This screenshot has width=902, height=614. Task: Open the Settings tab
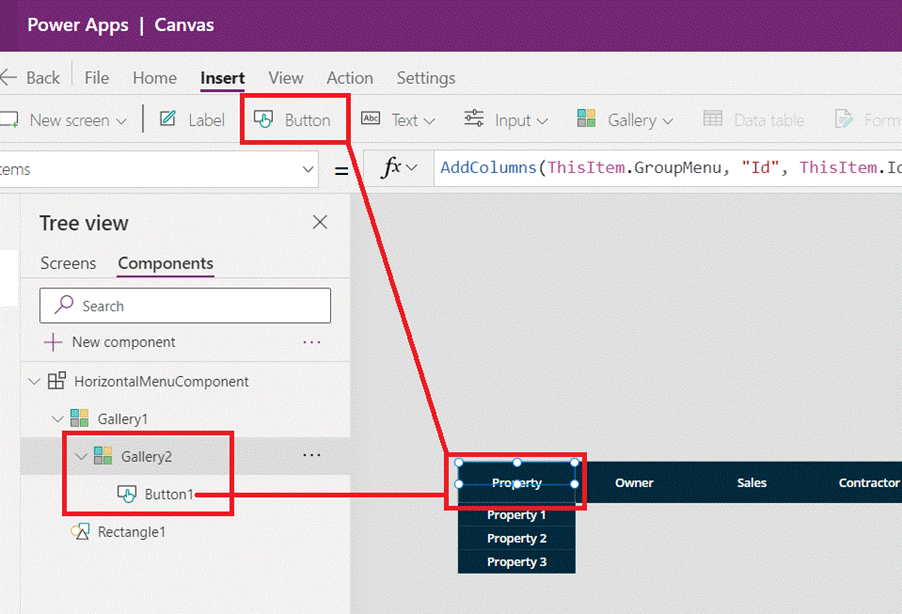[x=426, y=78]
